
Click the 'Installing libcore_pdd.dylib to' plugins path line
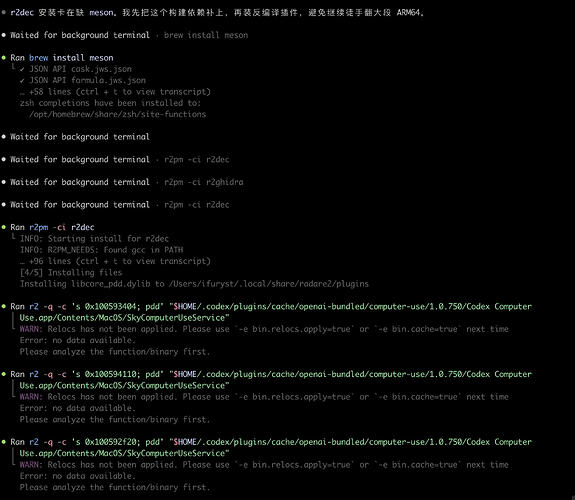(194, 284)
